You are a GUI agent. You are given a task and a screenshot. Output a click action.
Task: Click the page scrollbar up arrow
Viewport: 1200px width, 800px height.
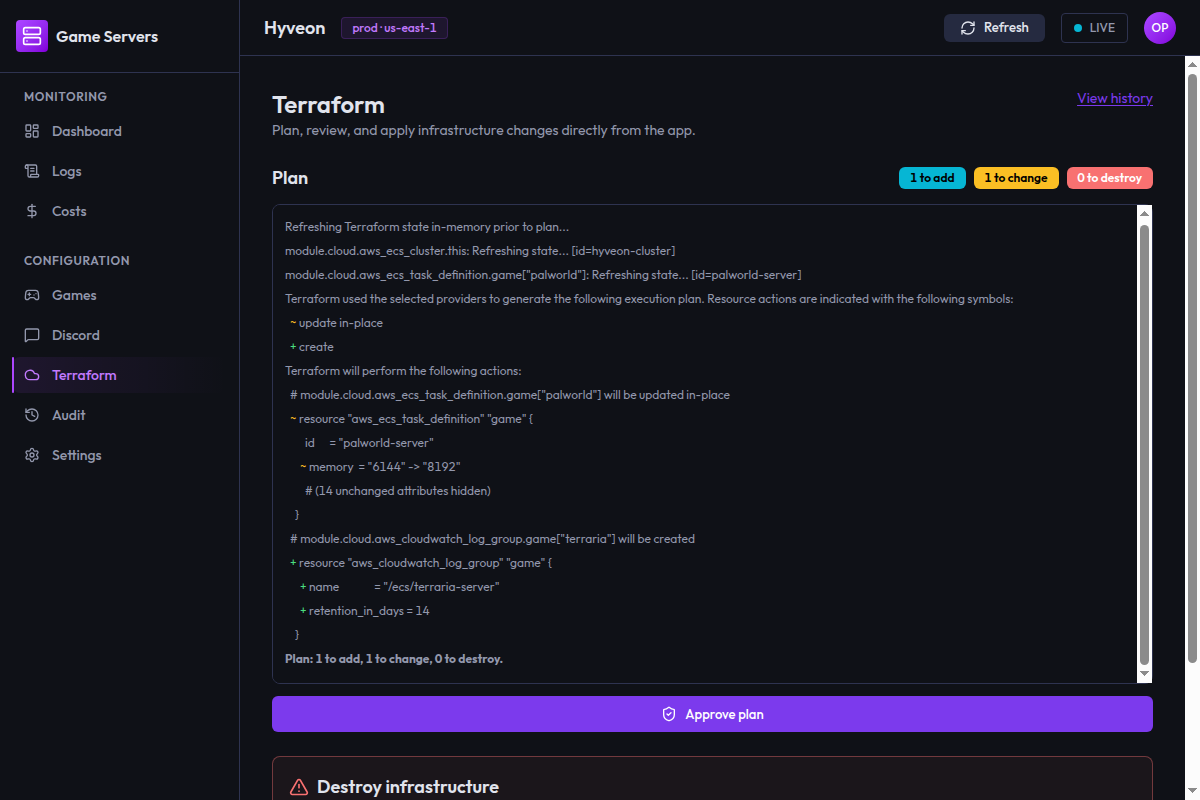pyautogui.click(x=1192, y=64)
